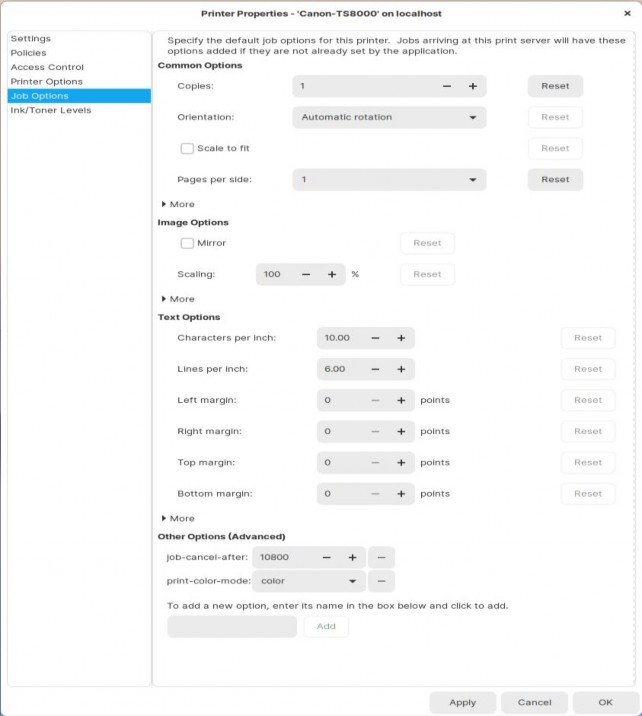Increase Characters per inch value
The height and width of the screenshot is (716, 642).
pos(401,338)
